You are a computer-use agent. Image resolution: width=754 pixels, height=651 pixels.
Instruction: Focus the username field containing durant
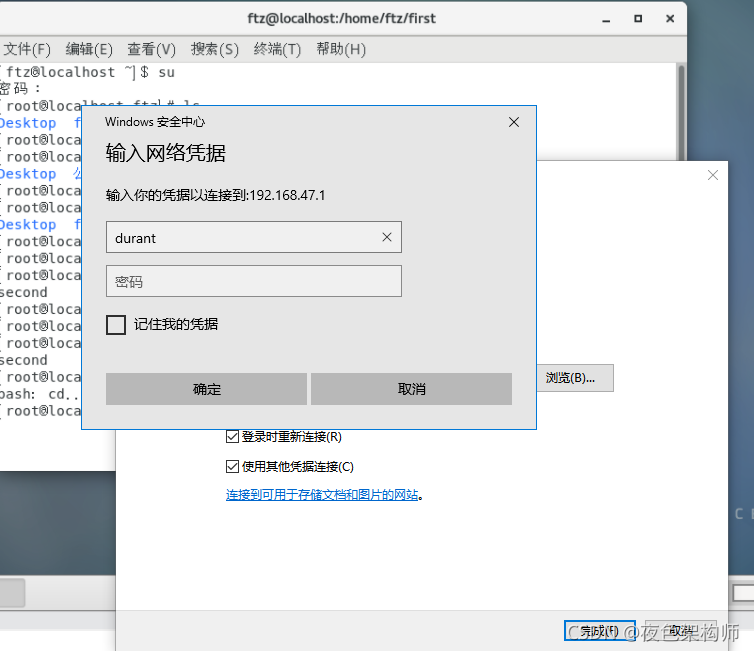click(254, 237)
